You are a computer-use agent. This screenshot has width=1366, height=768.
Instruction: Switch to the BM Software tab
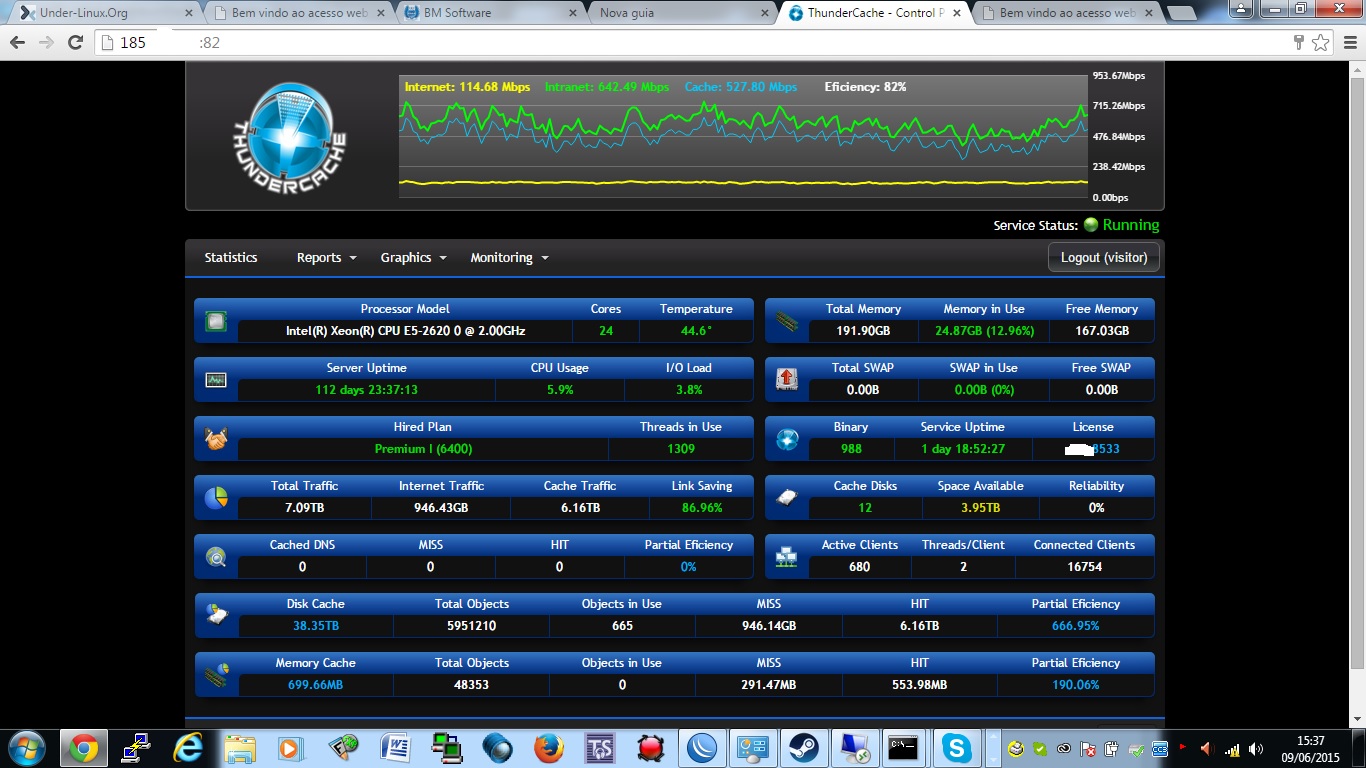click(x=490, y=13)
